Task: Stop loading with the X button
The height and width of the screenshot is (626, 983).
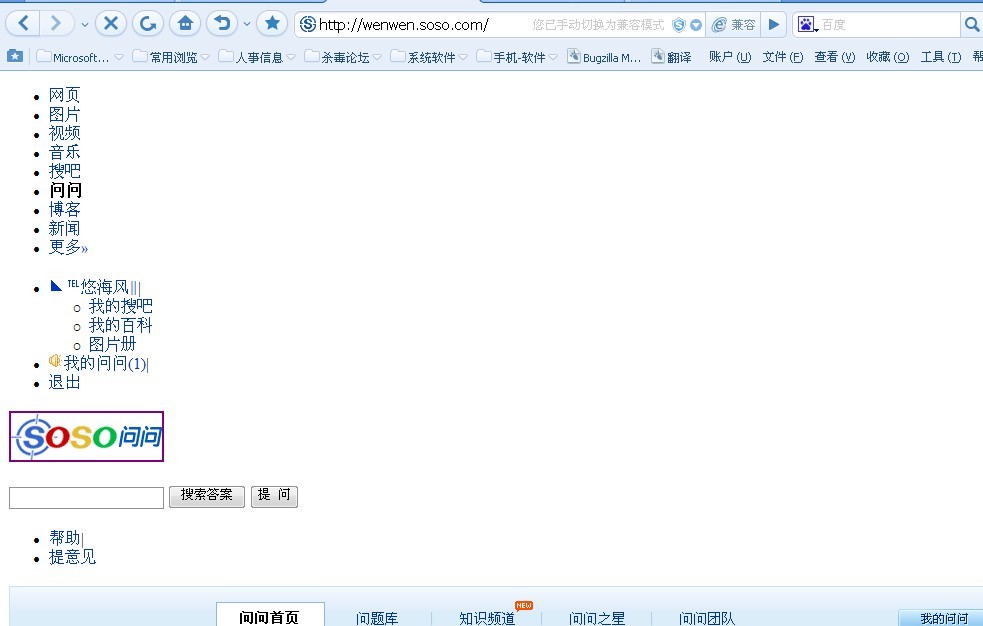Action: tap(111, 24)
